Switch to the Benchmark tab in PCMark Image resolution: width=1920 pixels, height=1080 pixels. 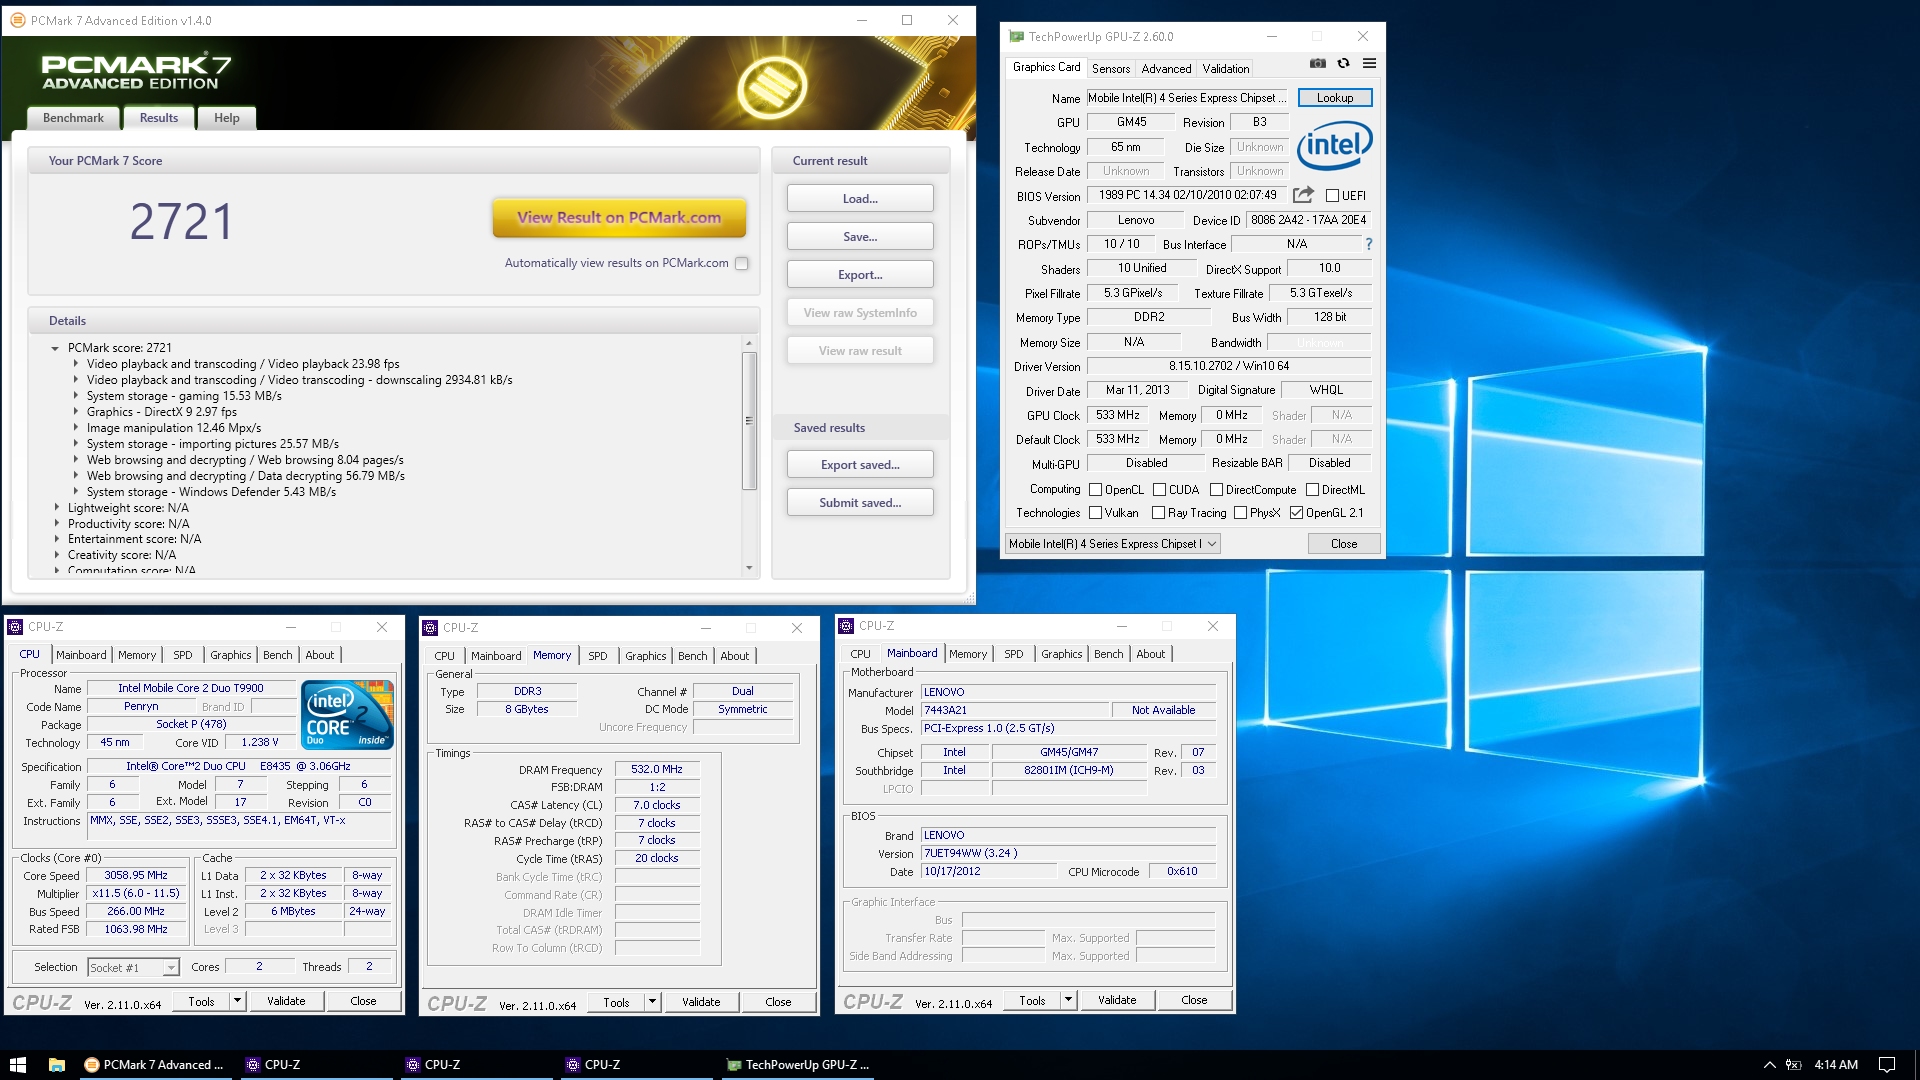73,118
